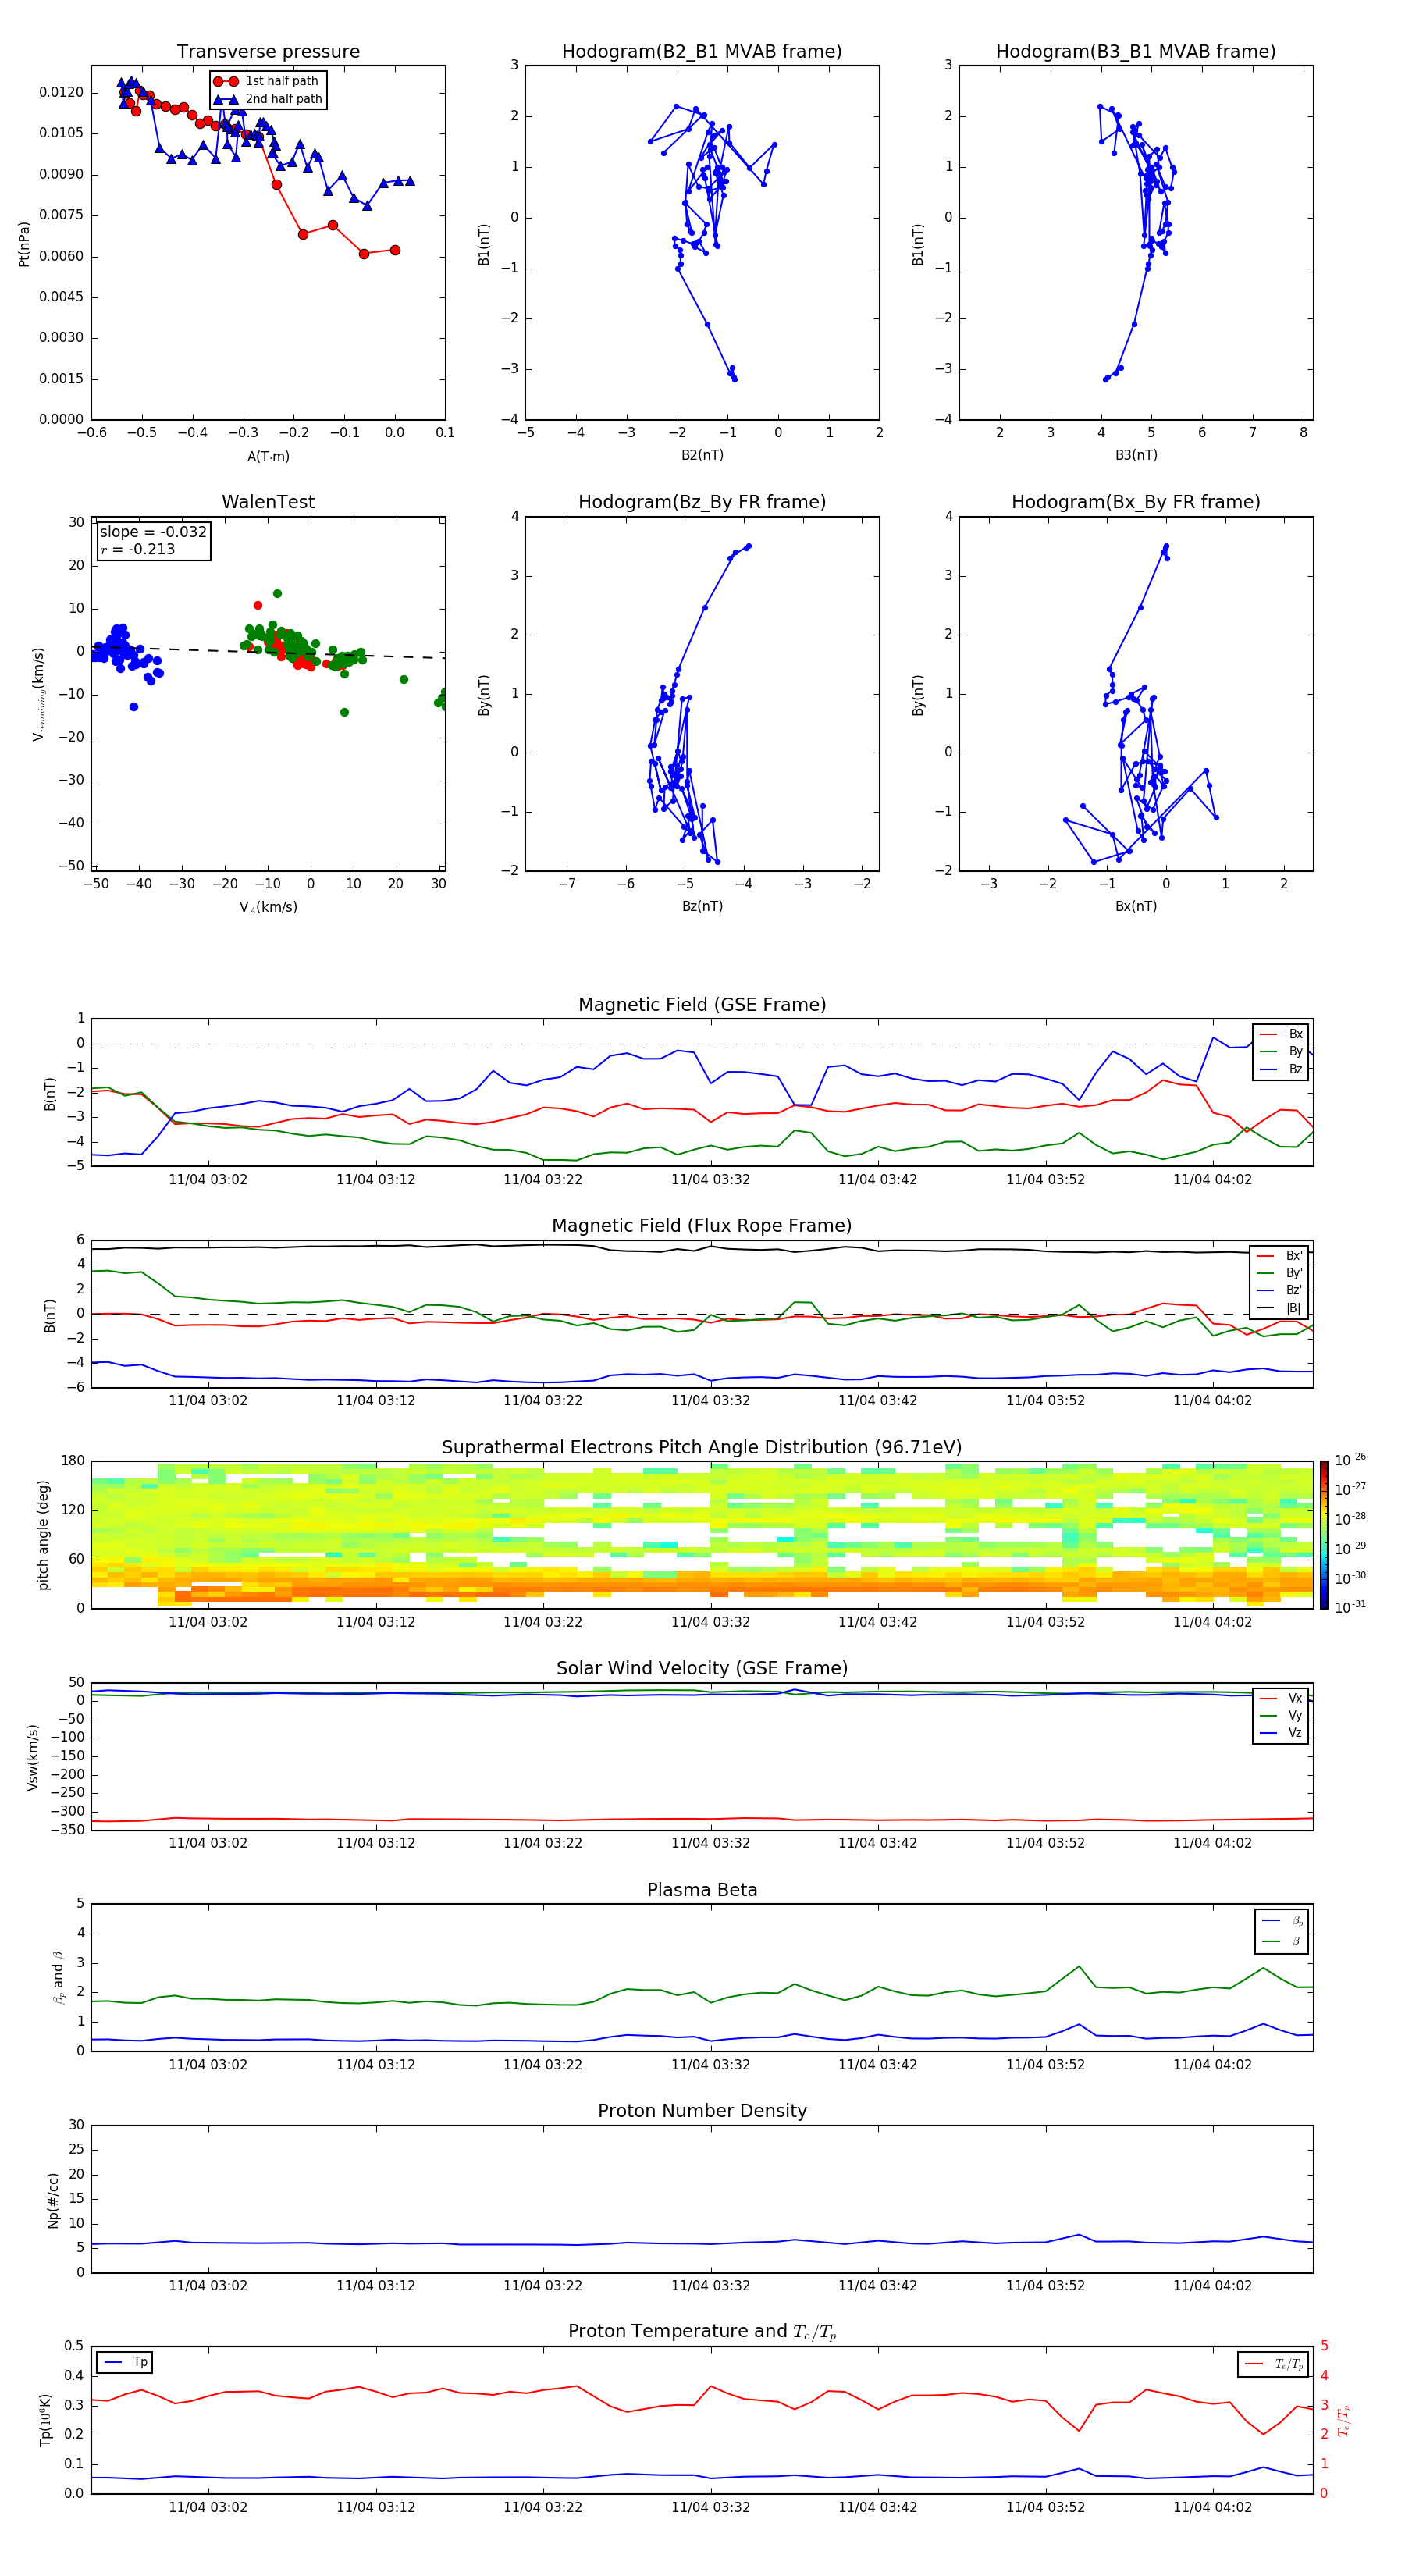Click the "V_A(km/s)" x-axis label
Viewport: 1405px width, 2576px height.
click(x=268, y=907)
